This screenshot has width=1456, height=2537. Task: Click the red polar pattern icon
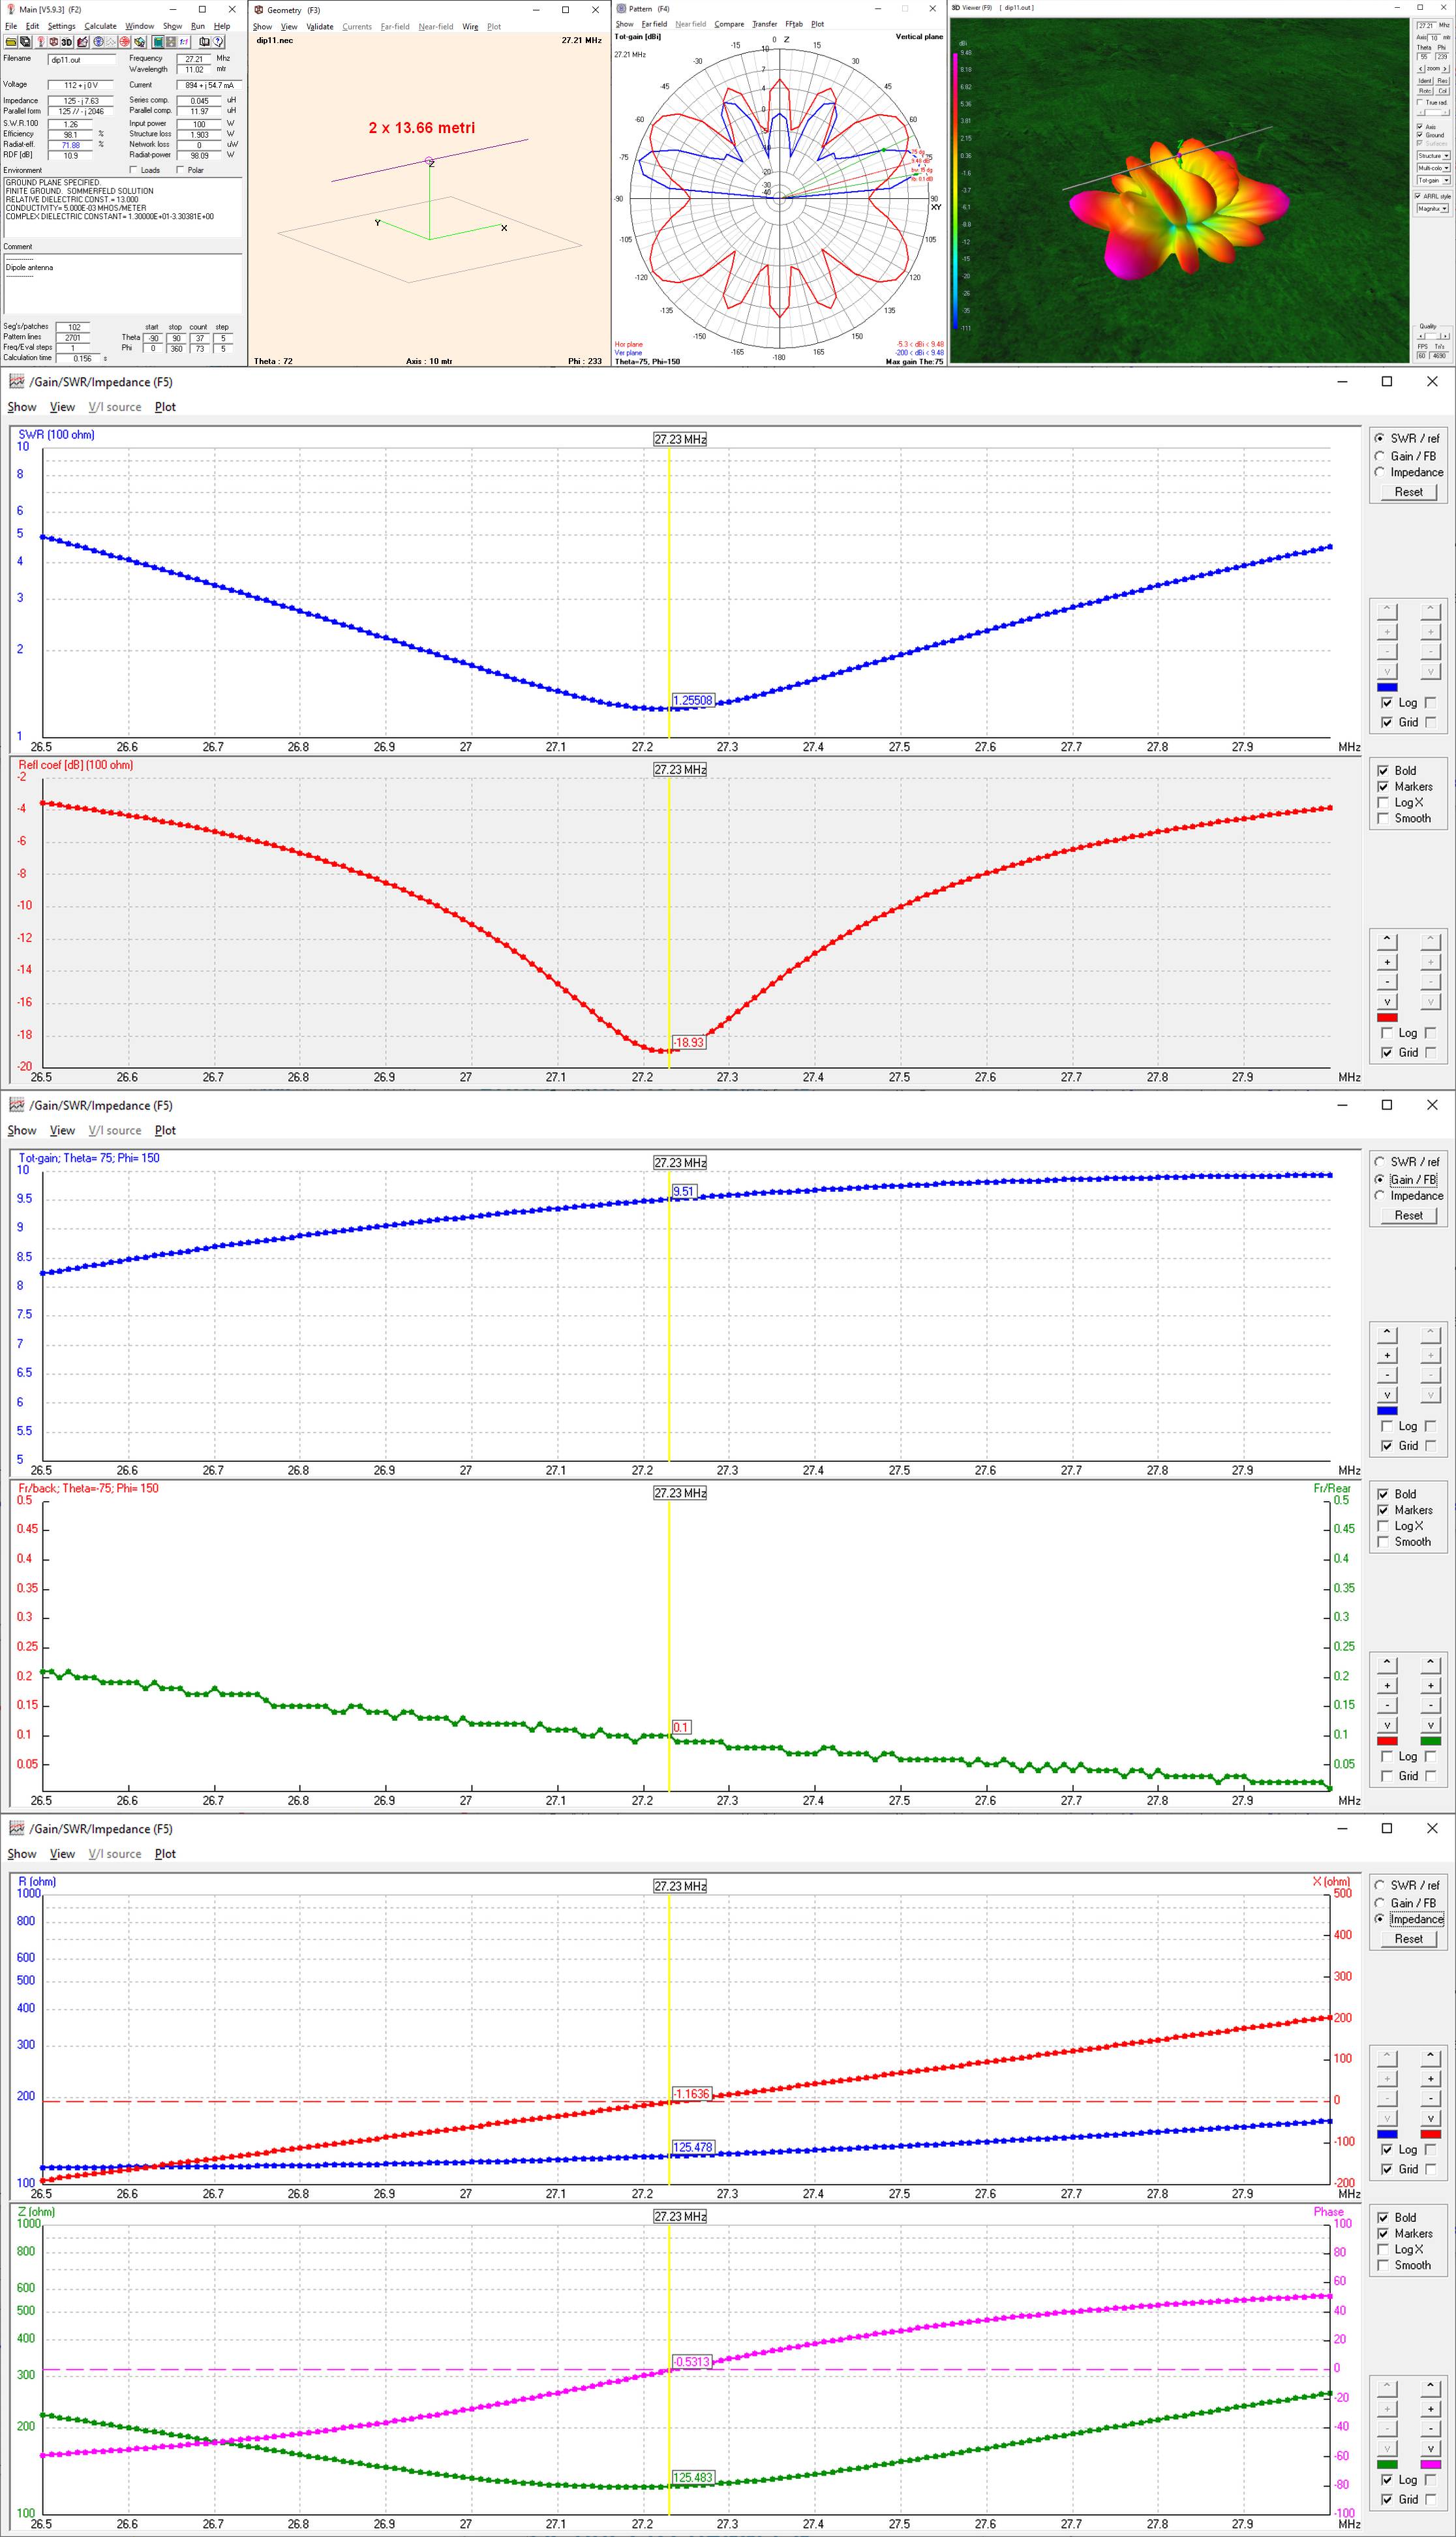125,42
